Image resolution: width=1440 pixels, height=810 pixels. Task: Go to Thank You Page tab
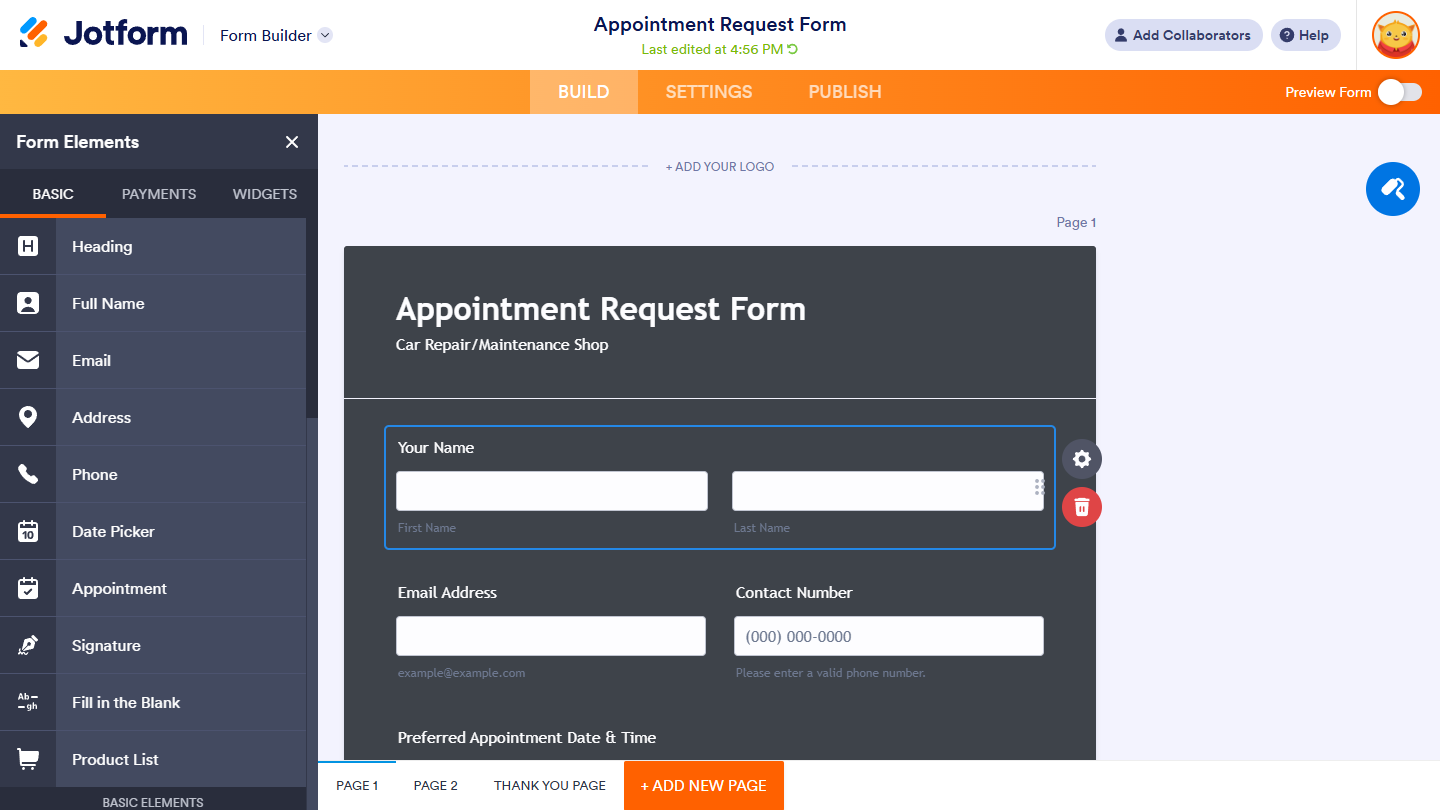pyautogui.click(x=550, y=785)
